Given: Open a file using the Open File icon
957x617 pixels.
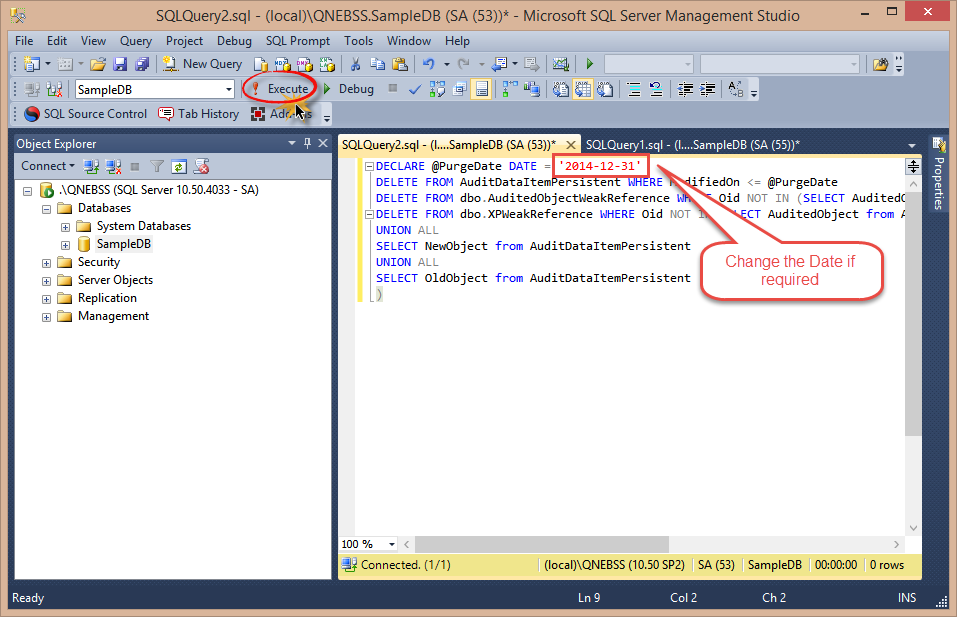Looking at the screenshot, I should pos(99,65).
